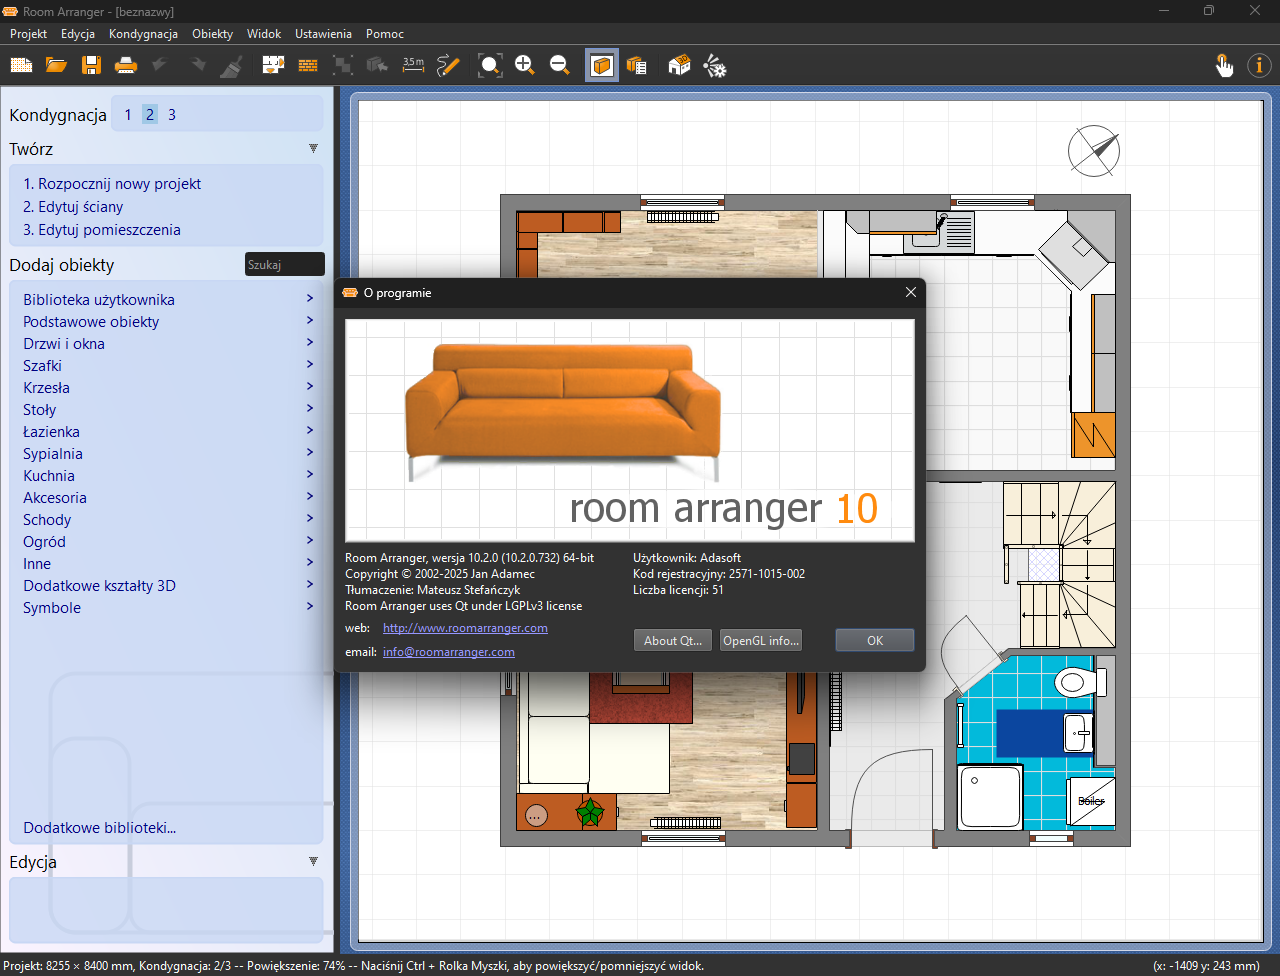Start a new project with toolbar icon

point(21,66)
